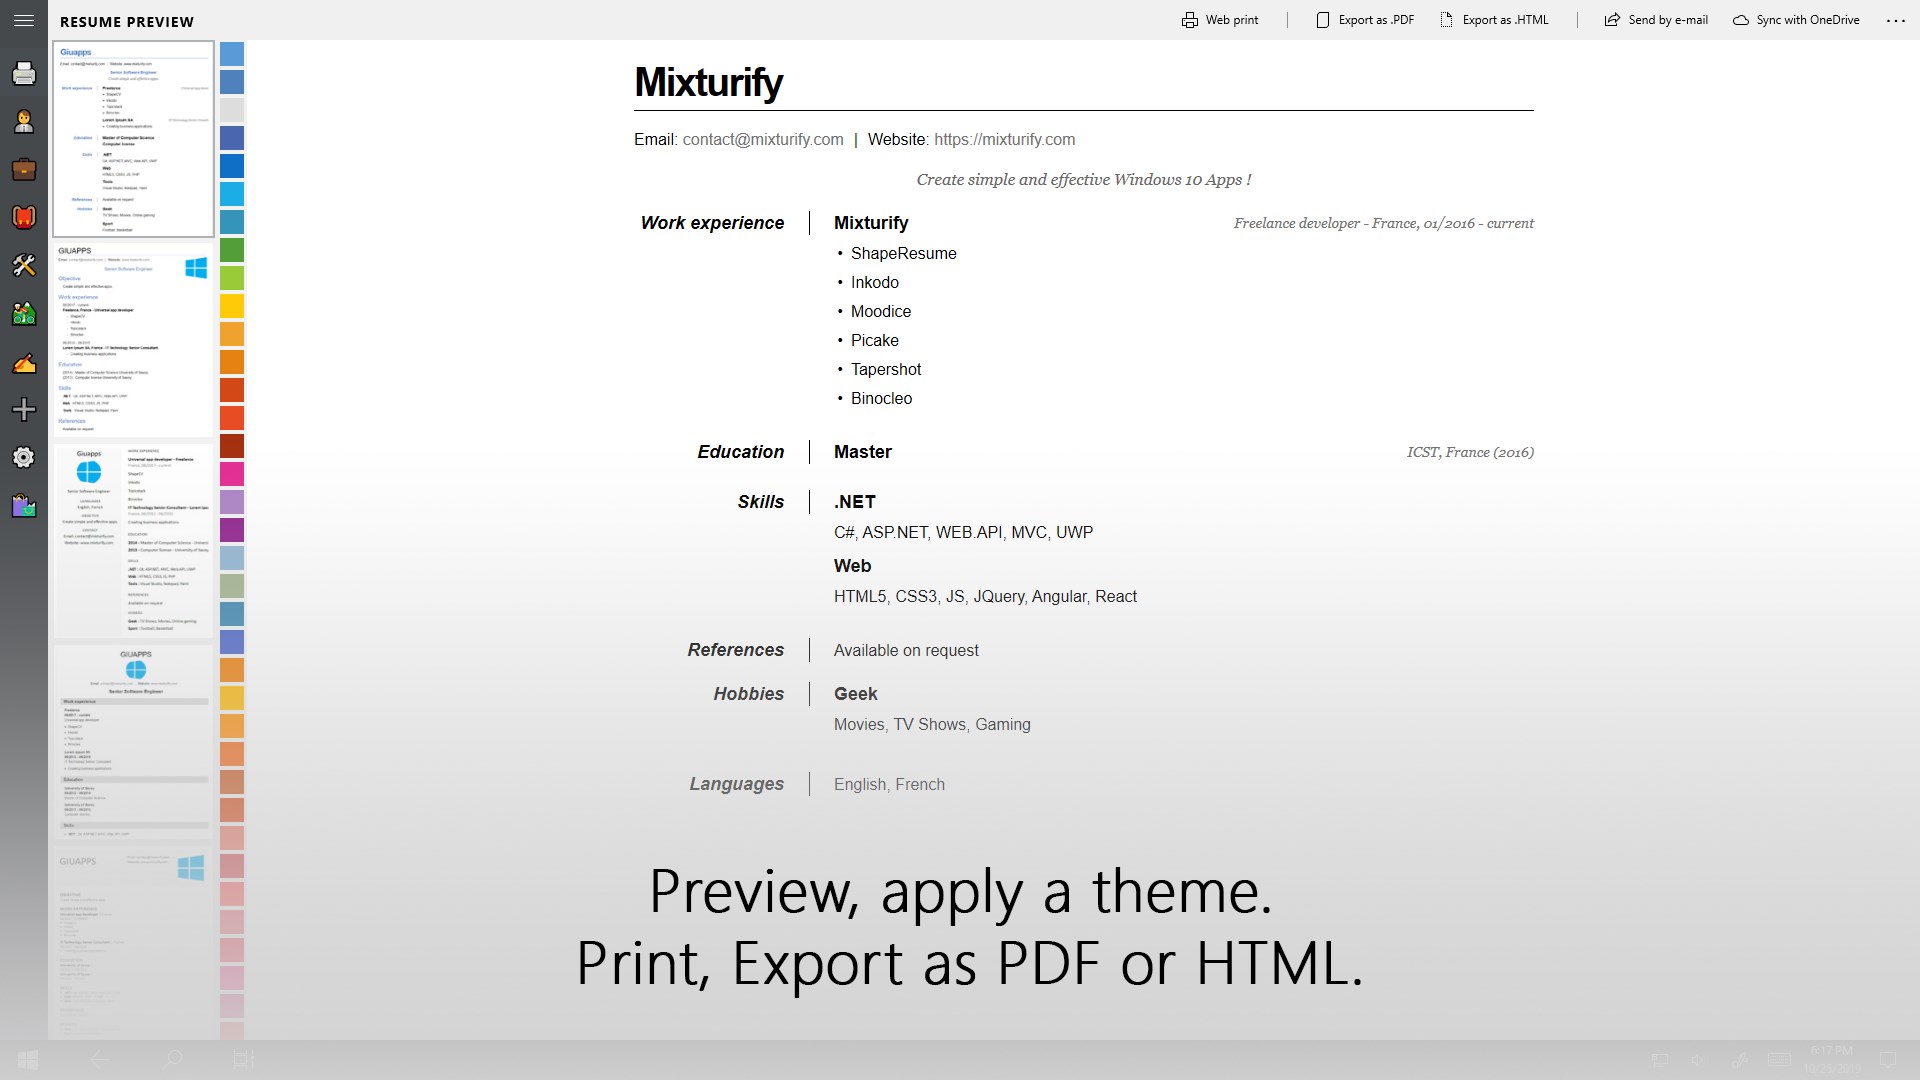
Task: Click the hammer and wrench skills icon
Action: pyautogui.click(x=24, y=265)
